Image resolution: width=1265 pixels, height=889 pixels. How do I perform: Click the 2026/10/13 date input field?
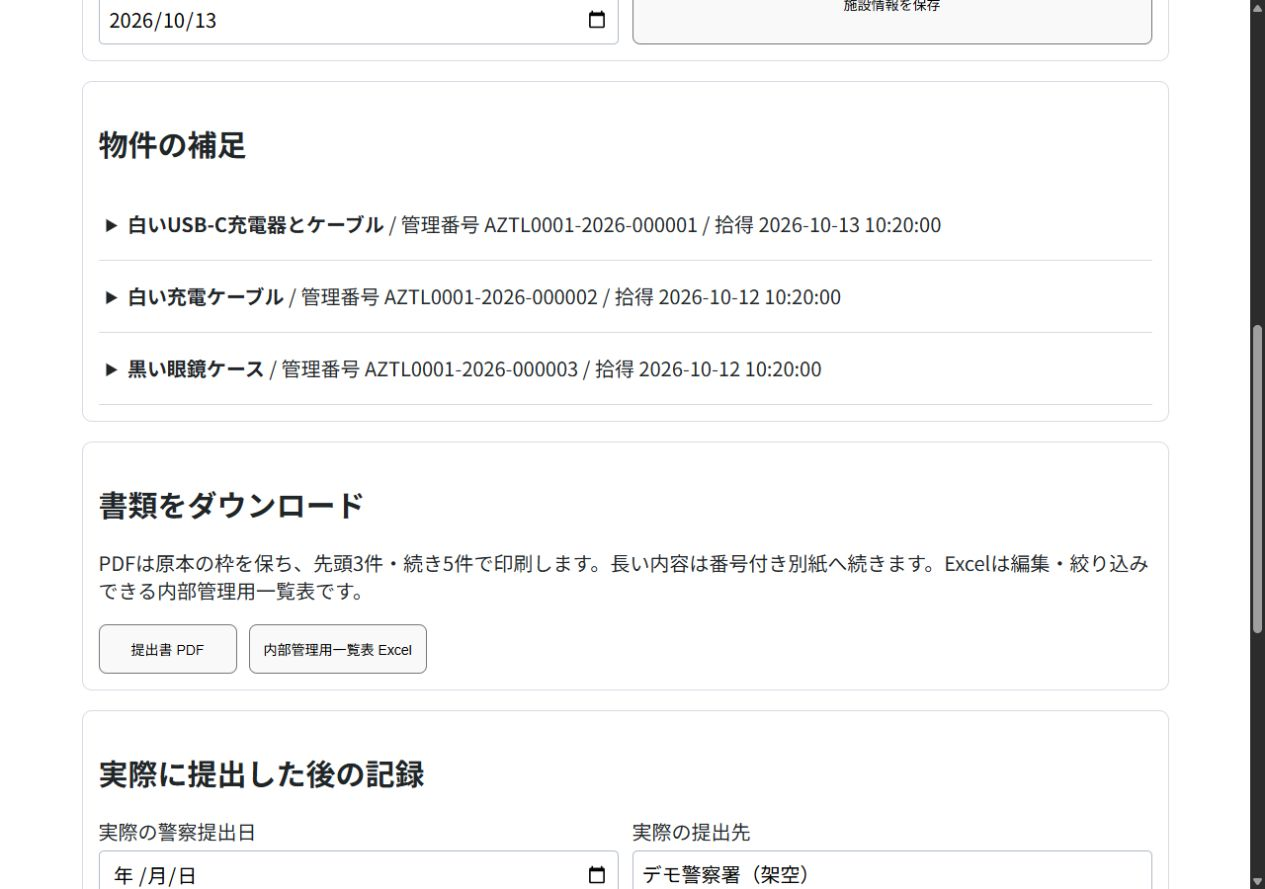(x=358, y=20)
